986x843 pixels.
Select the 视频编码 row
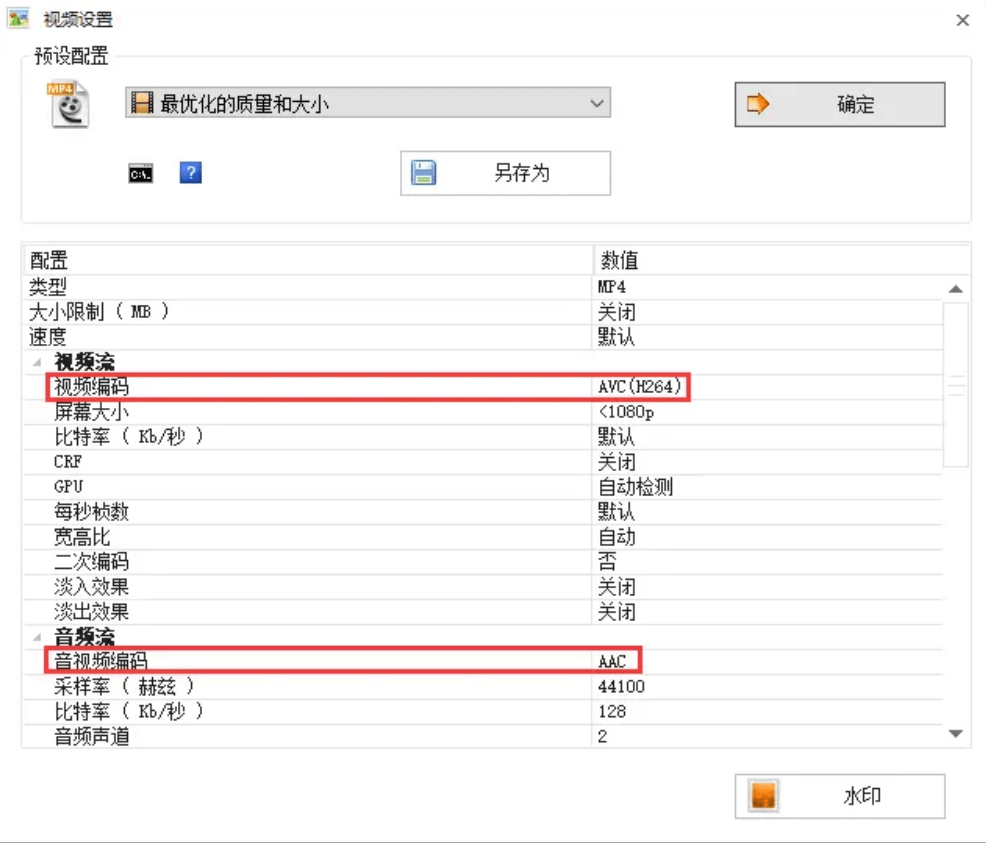point(483,387)
